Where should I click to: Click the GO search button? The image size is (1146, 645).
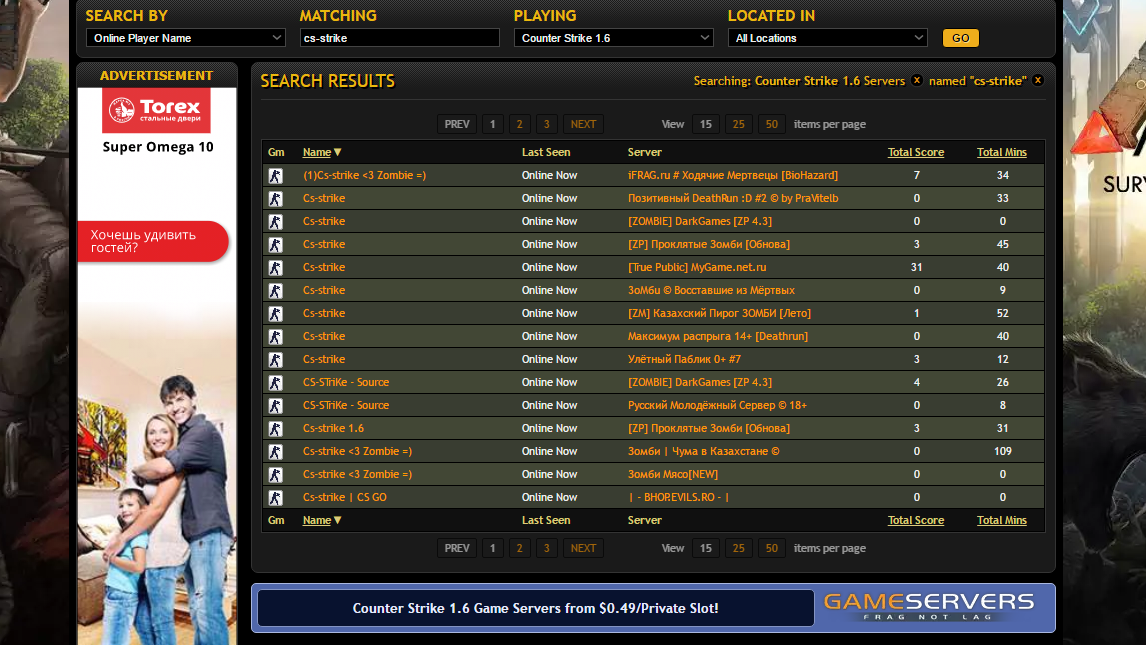[x=960, y=38]
